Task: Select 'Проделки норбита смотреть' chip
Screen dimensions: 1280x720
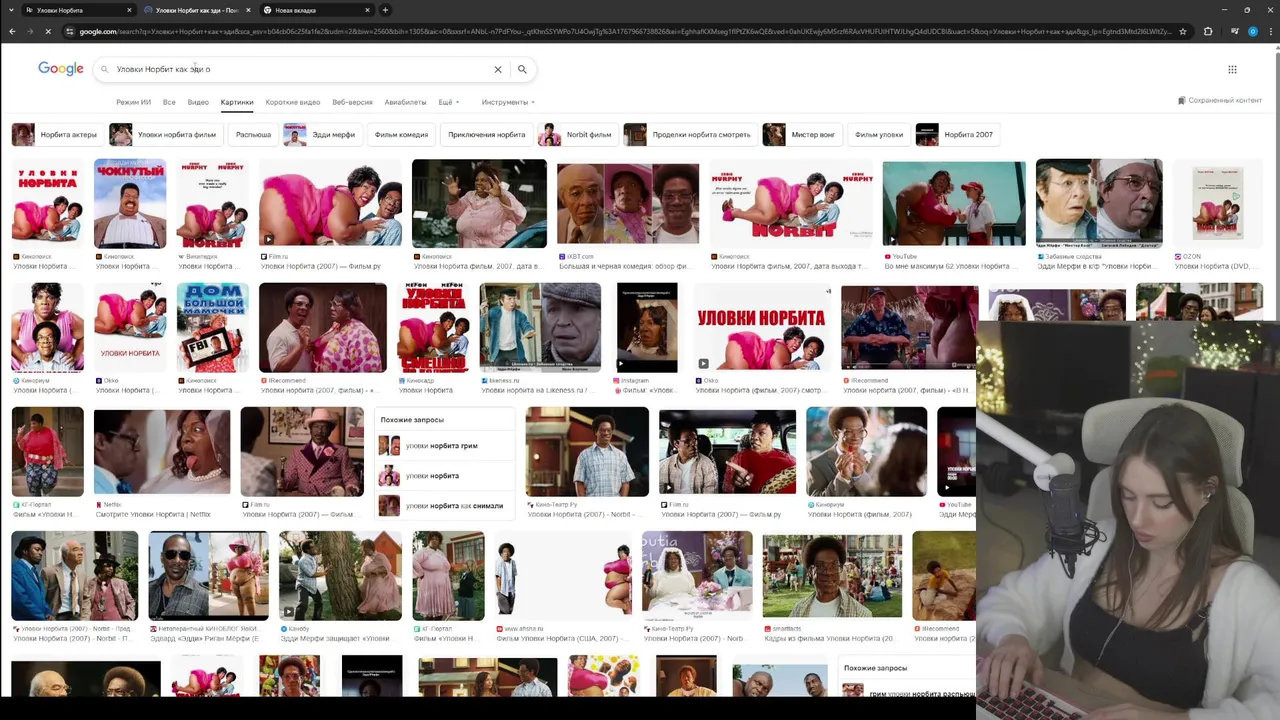Action: pyautogui.click(x=689, y=134)
